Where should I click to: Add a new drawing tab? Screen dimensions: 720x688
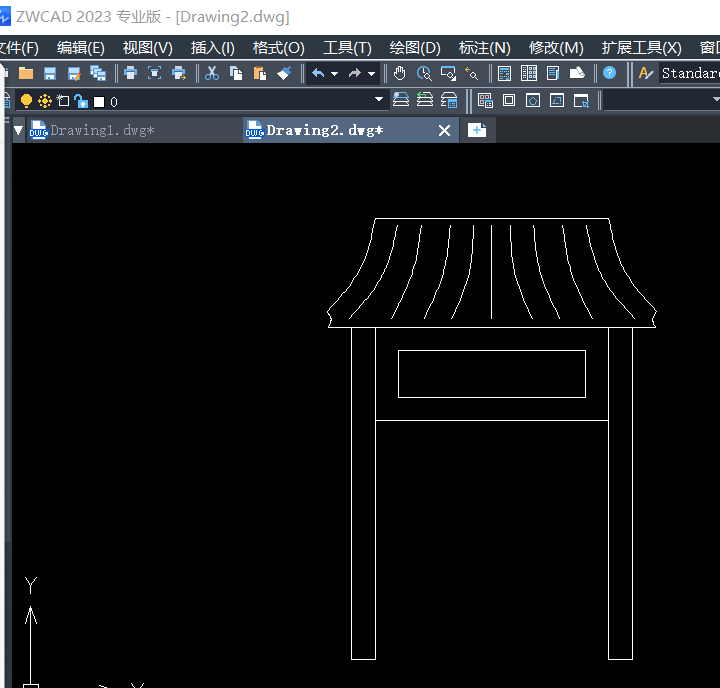click(477, 130)
